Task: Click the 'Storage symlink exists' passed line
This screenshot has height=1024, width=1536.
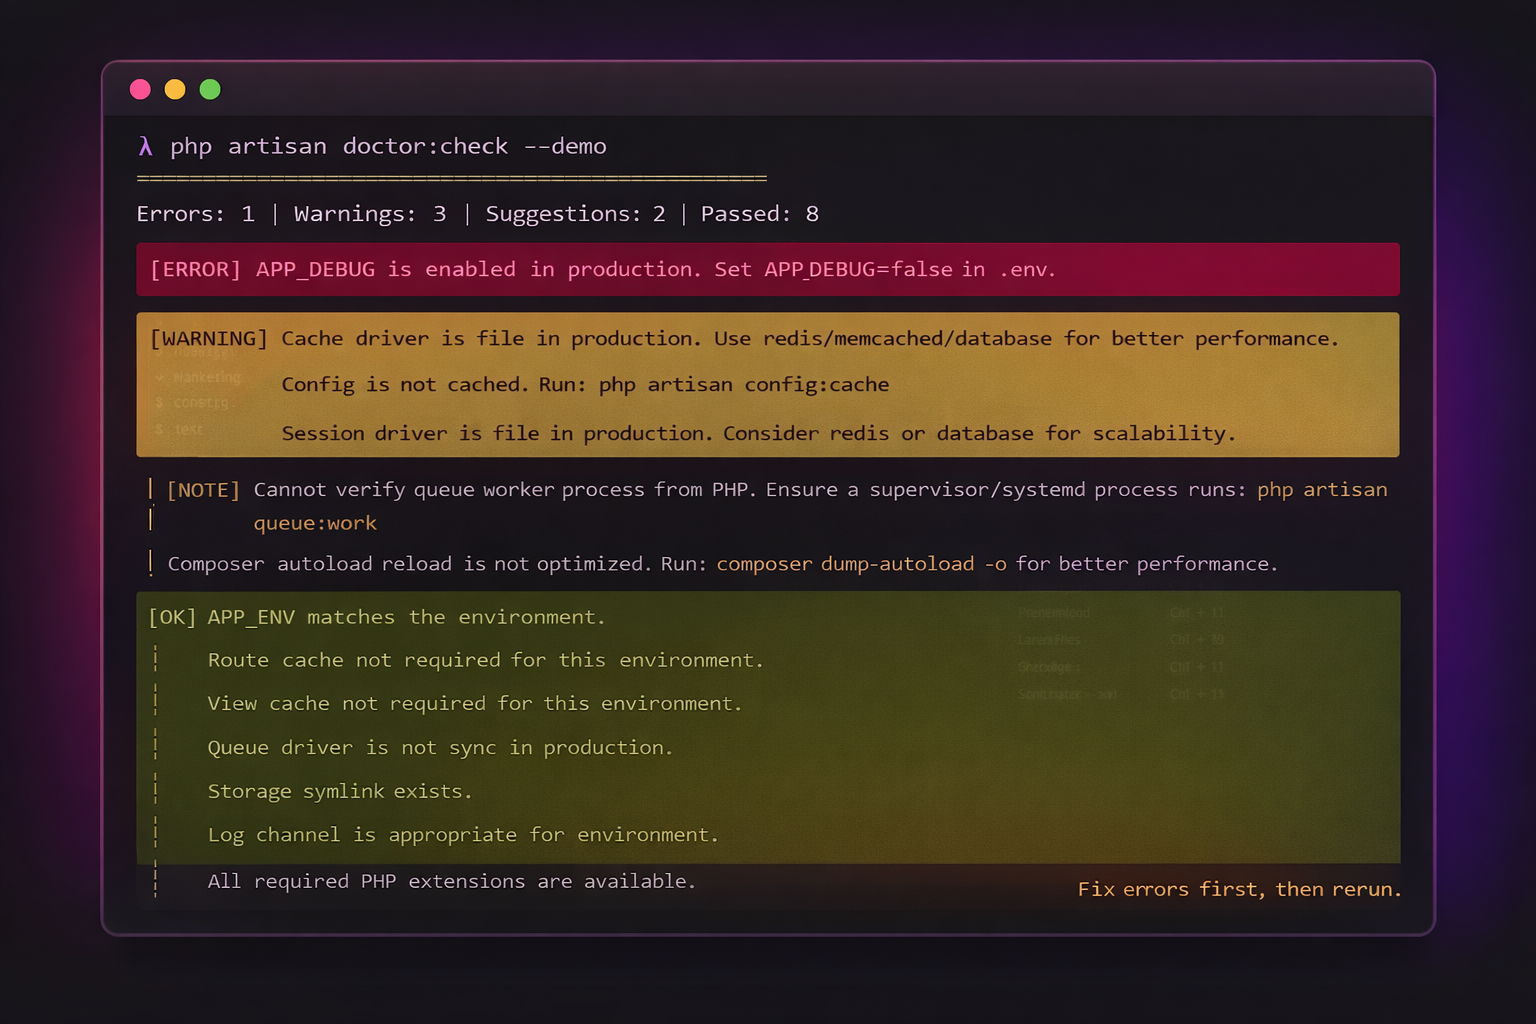Action: [340, 791]
